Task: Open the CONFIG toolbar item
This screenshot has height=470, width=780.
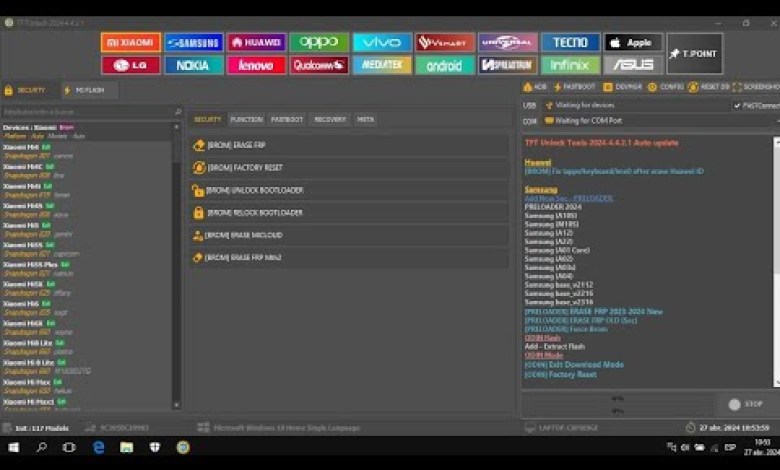Action: (x=666, y=87)
